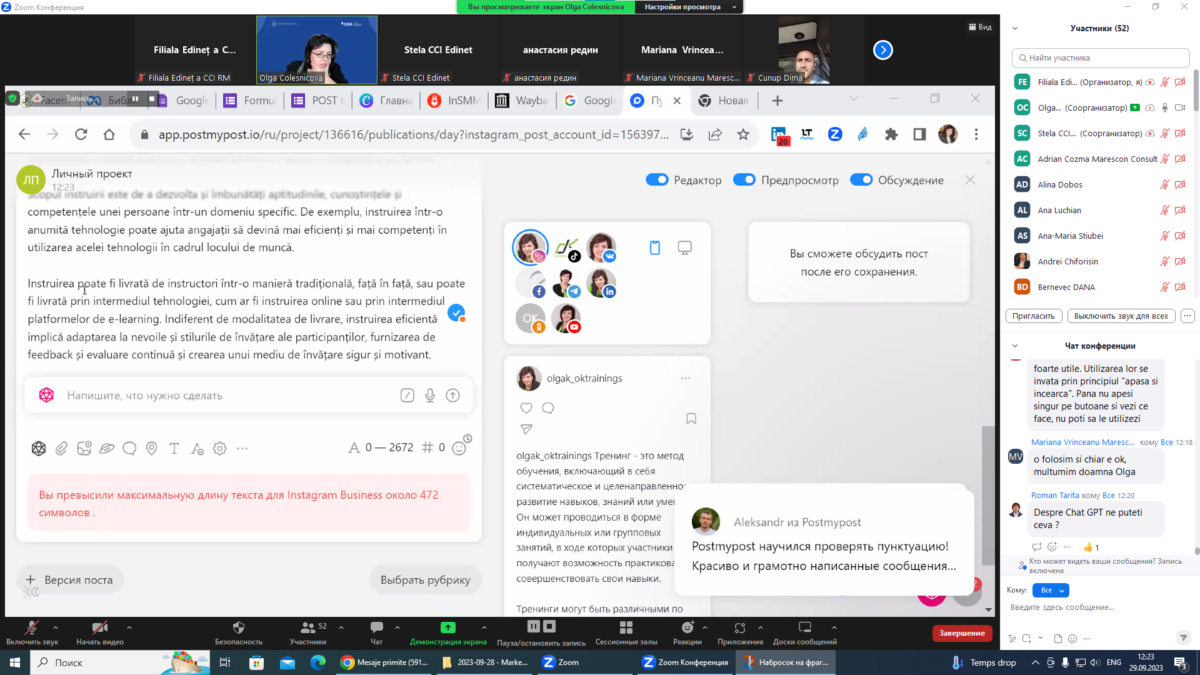Image resolution: width=1200 pixels, height=675 pixels.
Task: Start video with Начать видео in Zoom
Action: (x=100, y=632)
